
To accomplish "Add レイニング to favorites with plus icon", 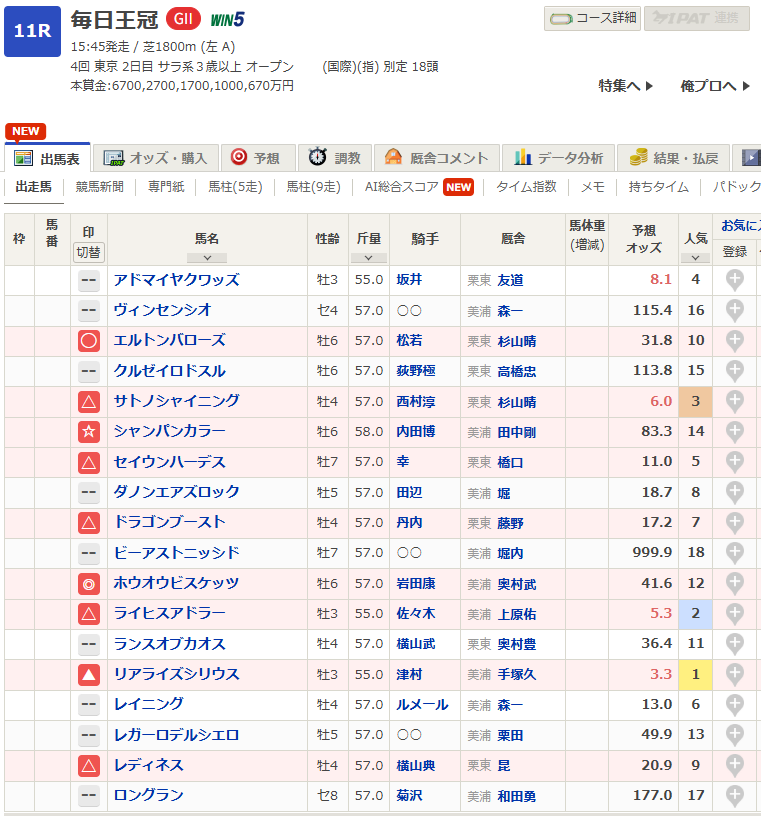I will (734, 704).
